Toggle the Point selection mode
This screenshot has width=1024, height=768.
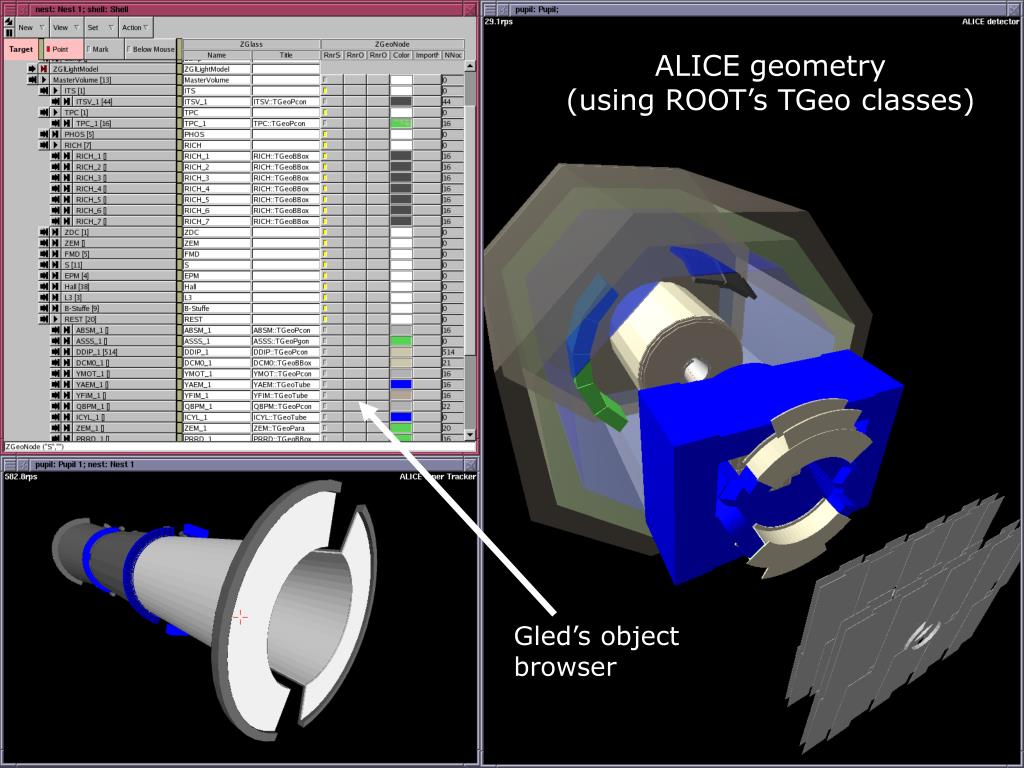pyautogui.click(x=63, y=49)
